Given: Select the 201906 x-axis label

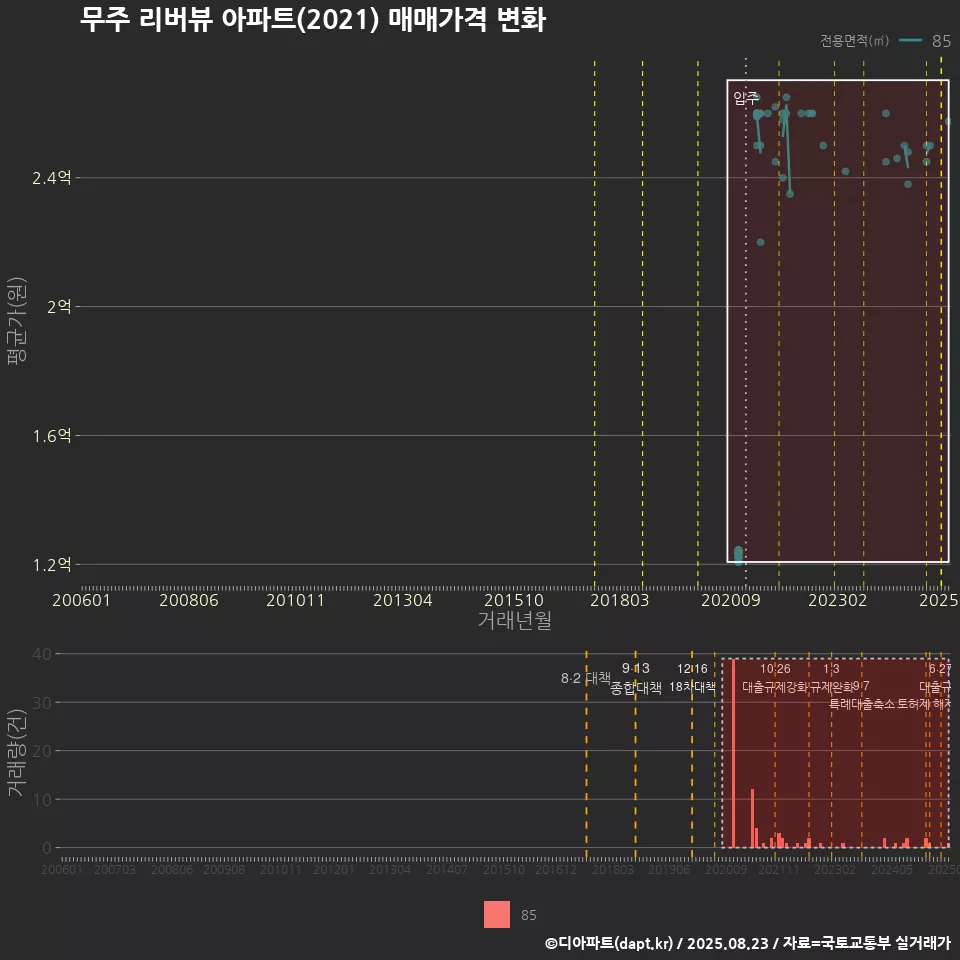Looking at the screenshot, I should click(x=669, y=869).
